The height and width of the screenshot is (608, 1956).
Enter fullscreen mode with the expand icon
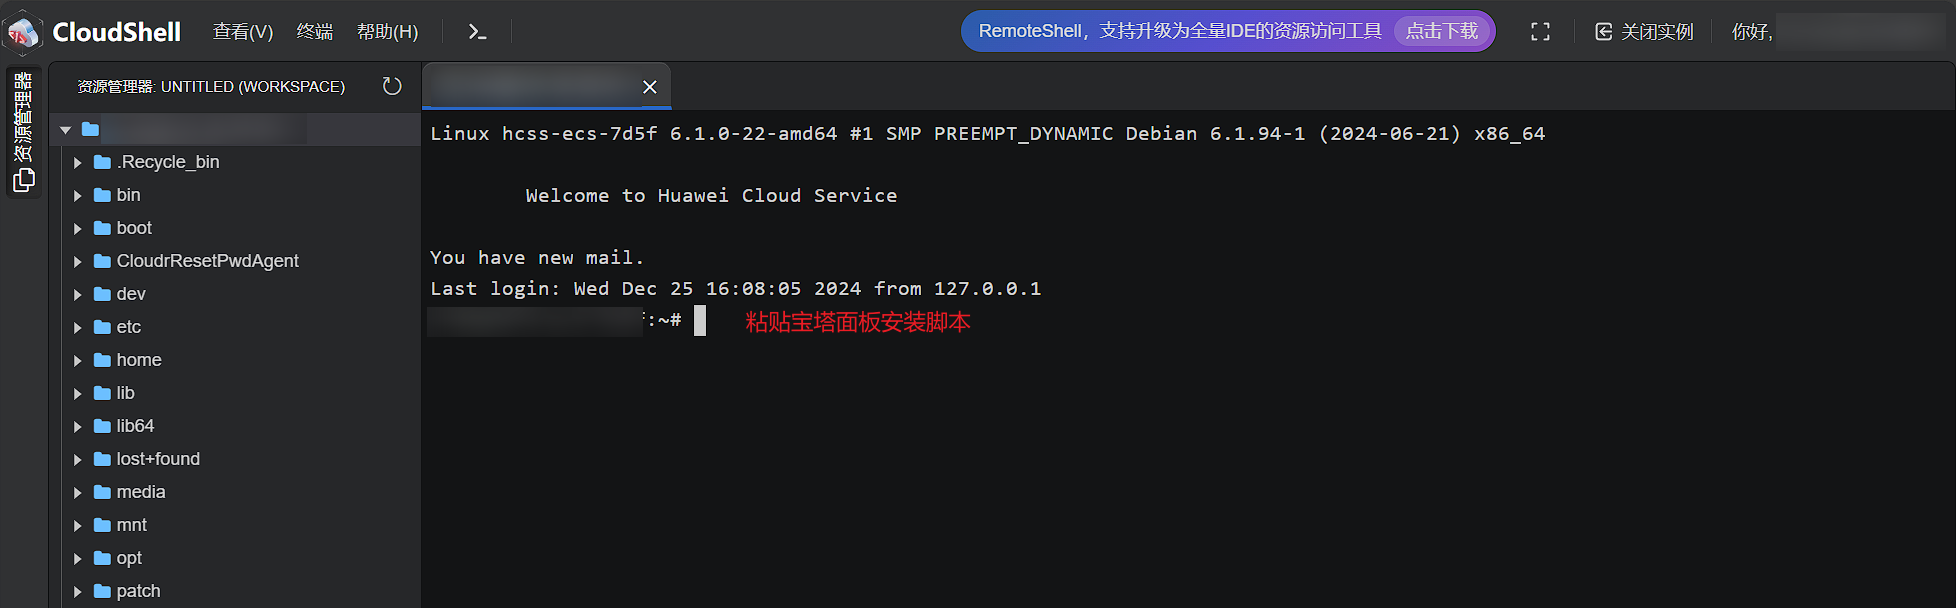coord(1540,32)
